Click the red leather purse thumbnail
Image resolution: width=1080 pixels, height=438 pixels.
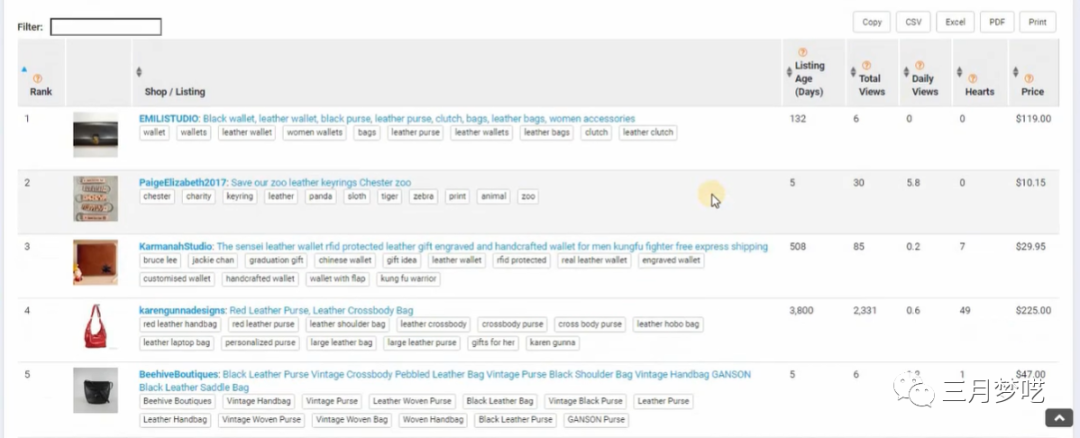[x=95, y=326]
